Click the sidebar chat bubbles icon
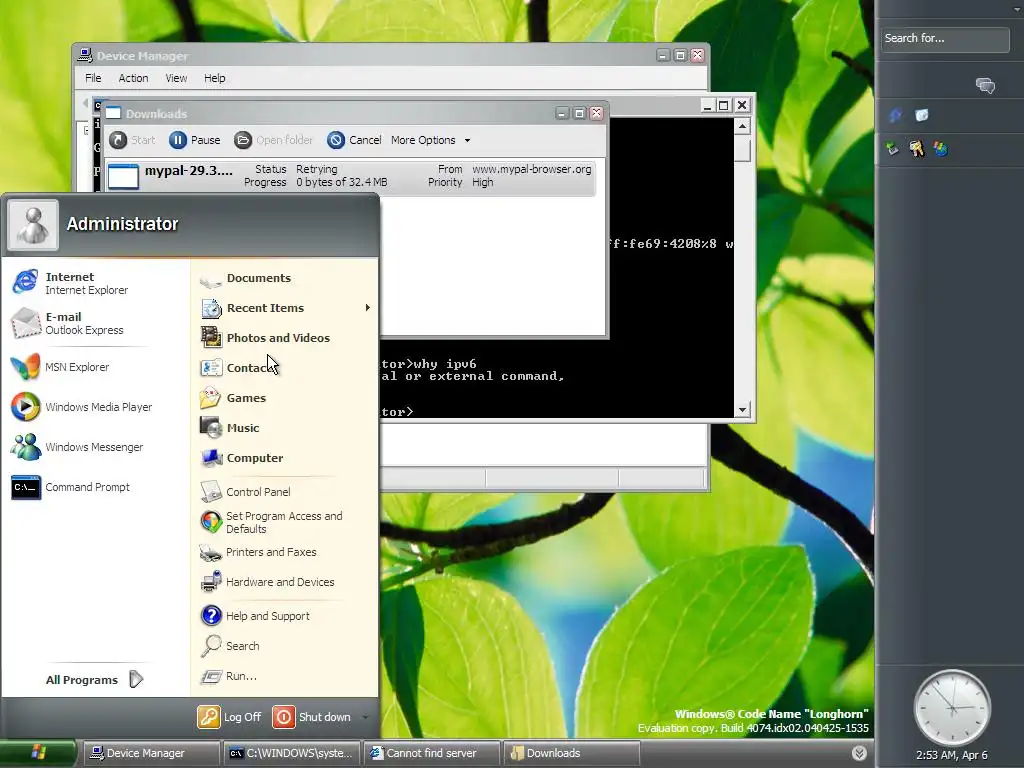The image size is (1024, 768). click(x=985, y=85)
